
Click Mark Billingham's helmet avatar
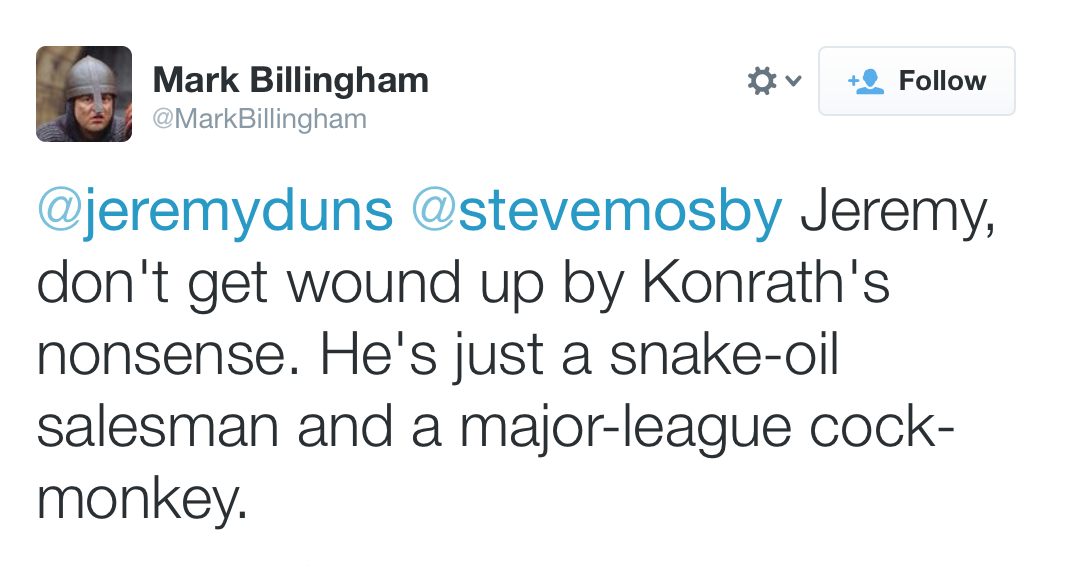pyautogui.click(x=84, y=94)
